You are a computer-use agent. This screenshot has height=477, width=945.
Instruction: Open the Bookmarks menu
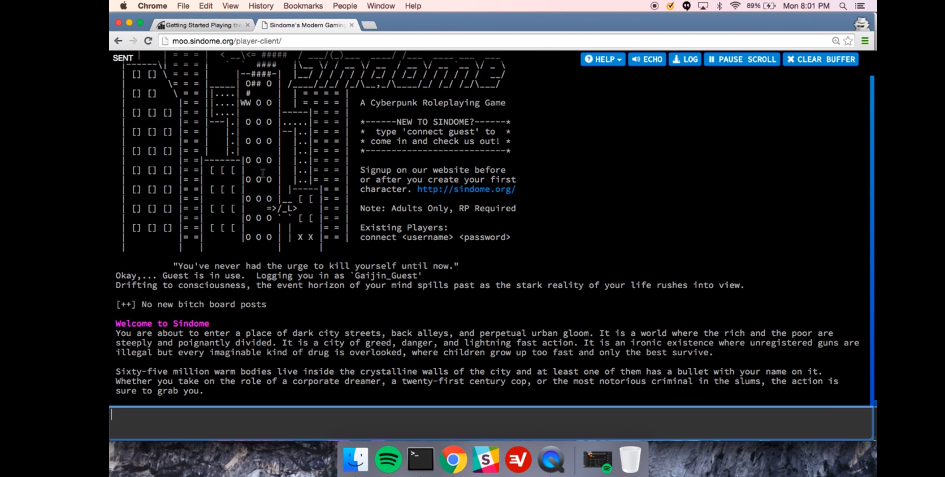[303, 6]
